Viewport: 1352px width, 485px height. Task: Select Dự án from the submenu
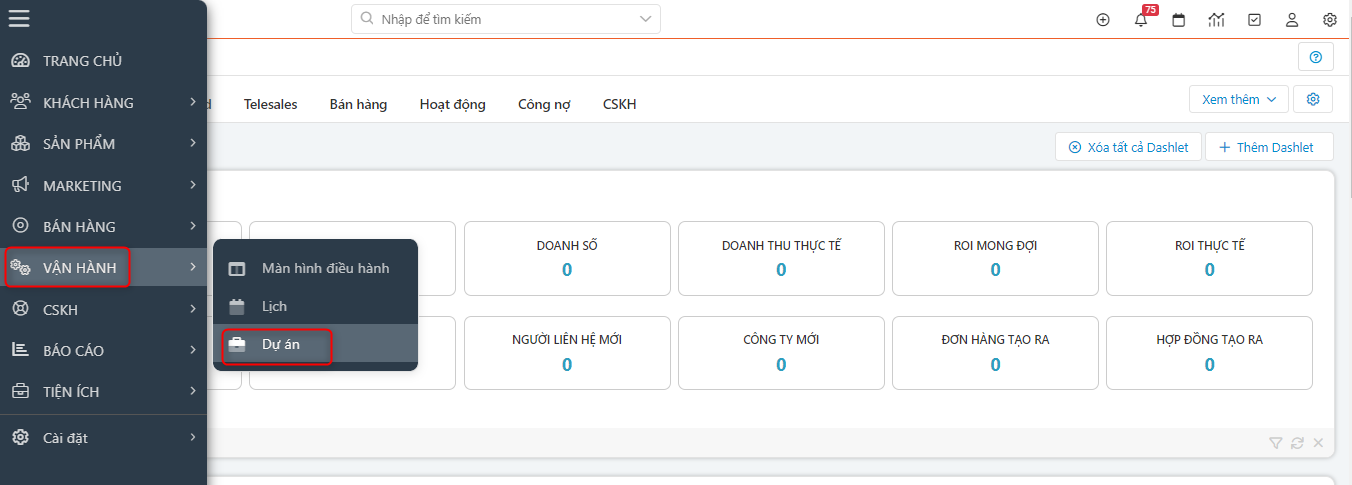click(280, 345)
